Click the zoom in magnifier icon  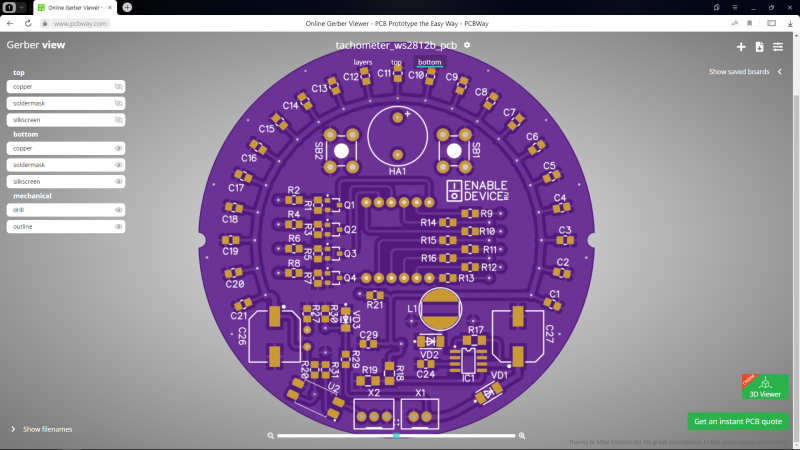point(522,436)
